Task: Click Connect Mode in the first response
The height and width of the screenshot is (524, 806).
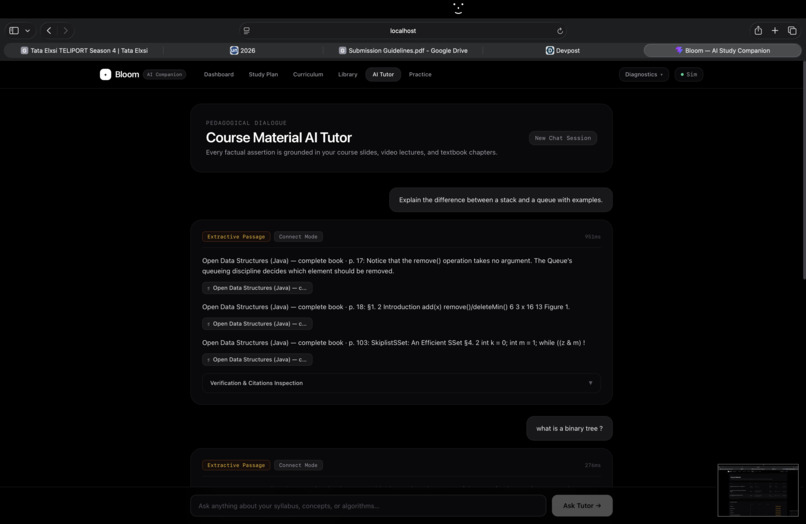Action: pos(298,237)
